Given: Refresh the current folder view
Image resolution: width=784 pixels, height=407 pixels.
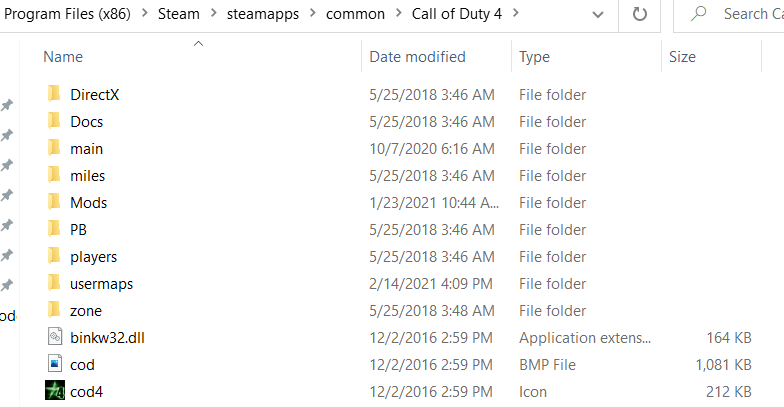Looking at the screenshot, I should tap(640, 14).
